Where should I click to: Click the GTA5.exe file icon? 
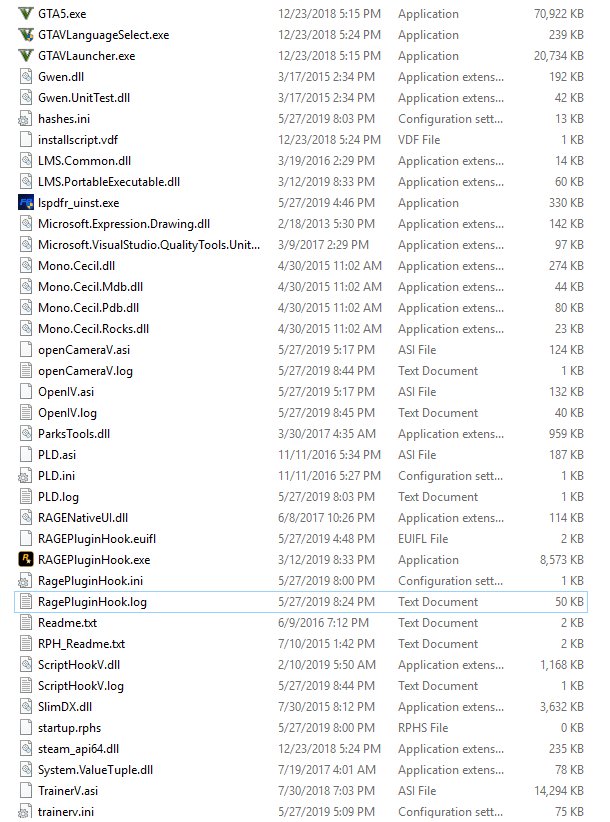tap(26, 14)
